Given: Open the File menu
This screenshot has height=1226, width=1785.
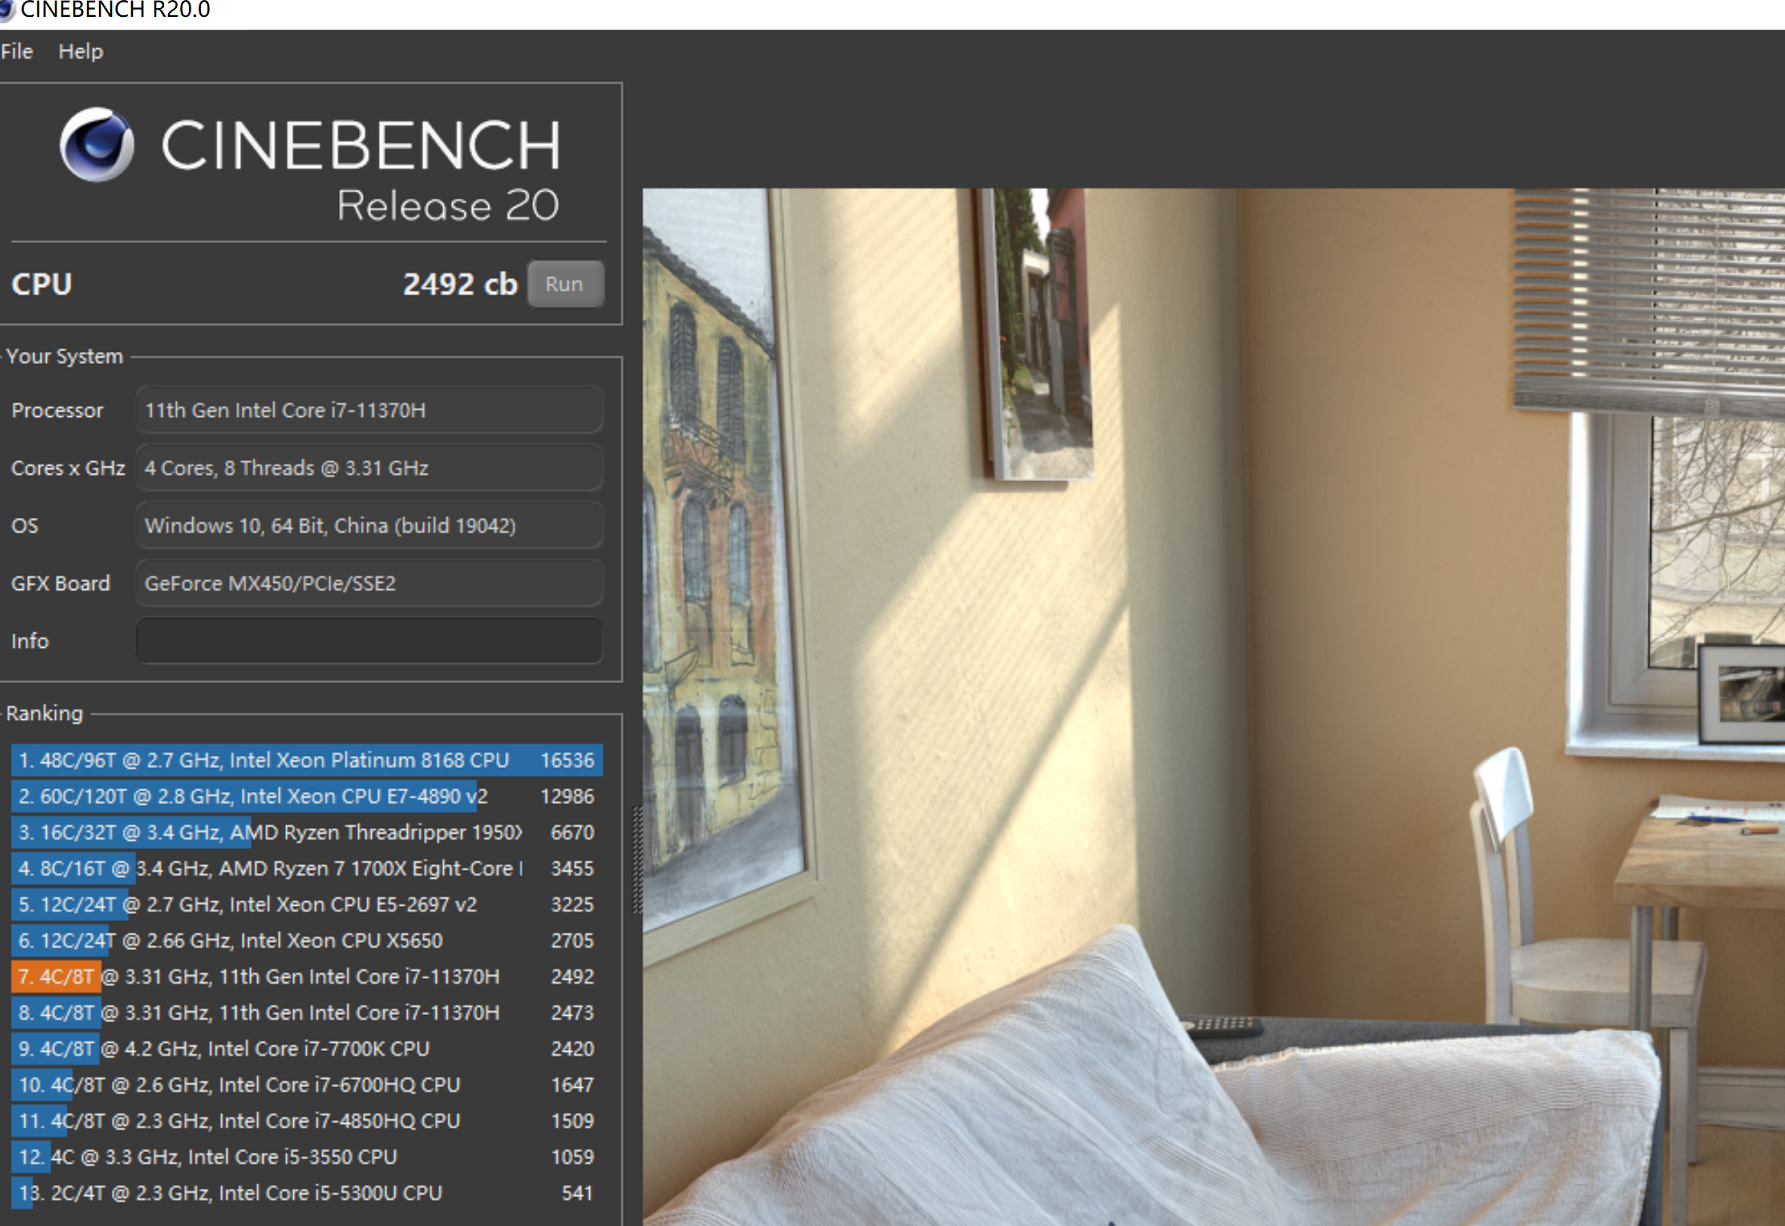Looking at the screenshot, I should point(17,51).
